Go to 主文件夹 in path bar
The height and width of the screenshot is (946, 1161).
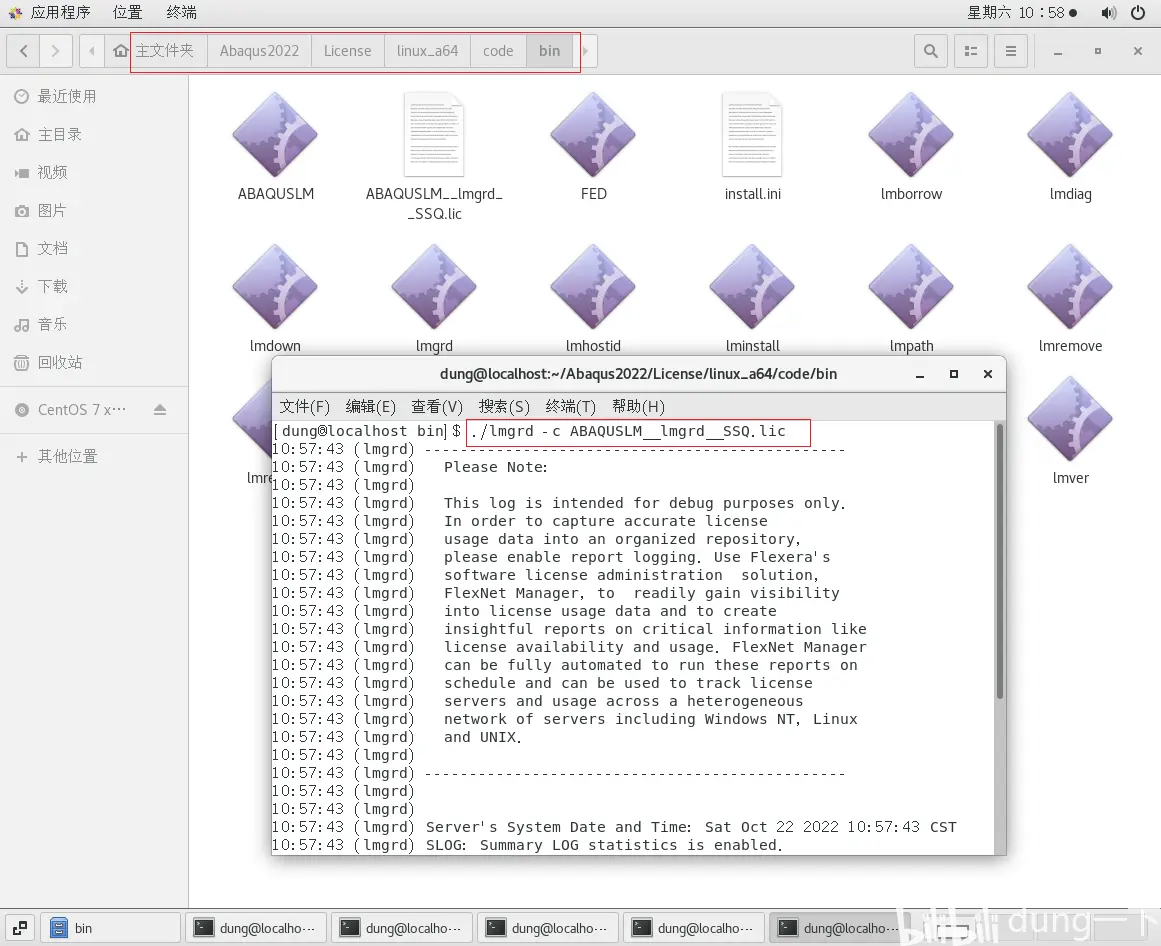[164, 51]
